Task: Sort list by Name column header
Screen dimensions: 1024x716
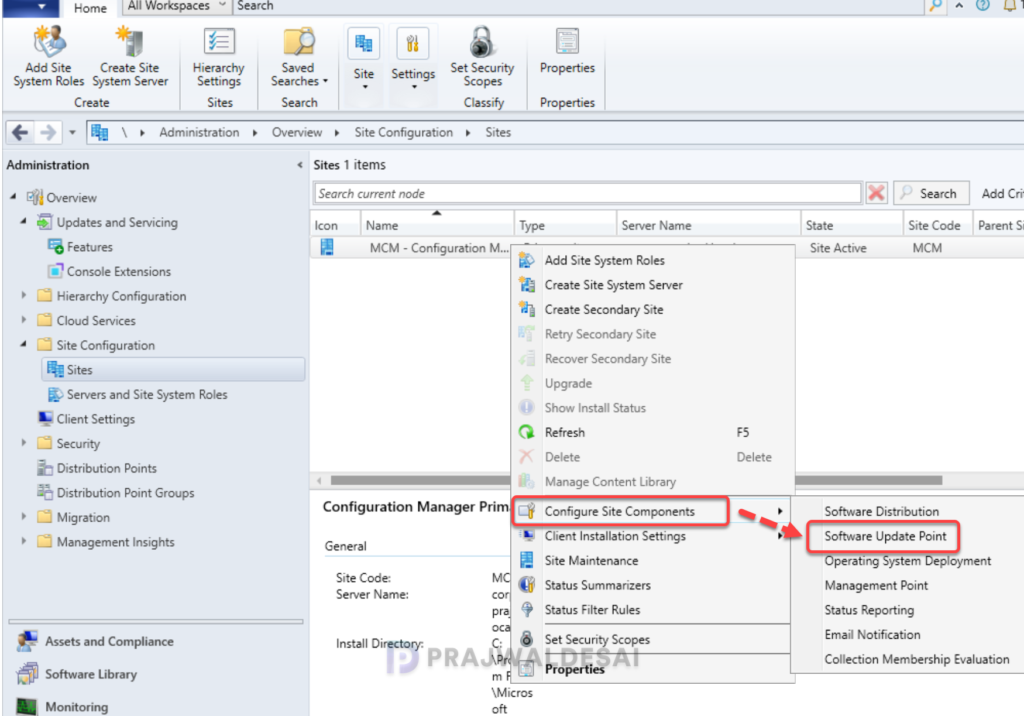Action: click(x=437, y=225)
